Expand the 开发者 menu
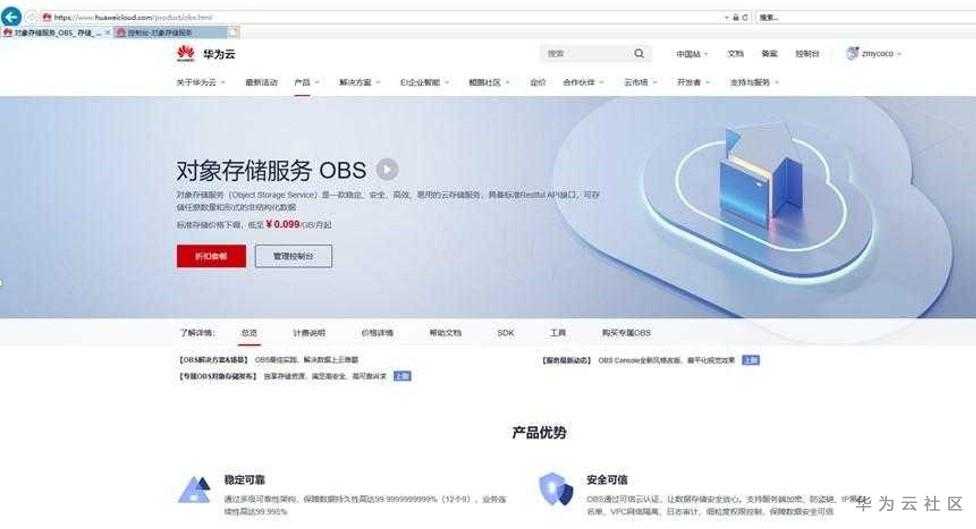Viewport: 976px width, 529px height. coord(693,82)
